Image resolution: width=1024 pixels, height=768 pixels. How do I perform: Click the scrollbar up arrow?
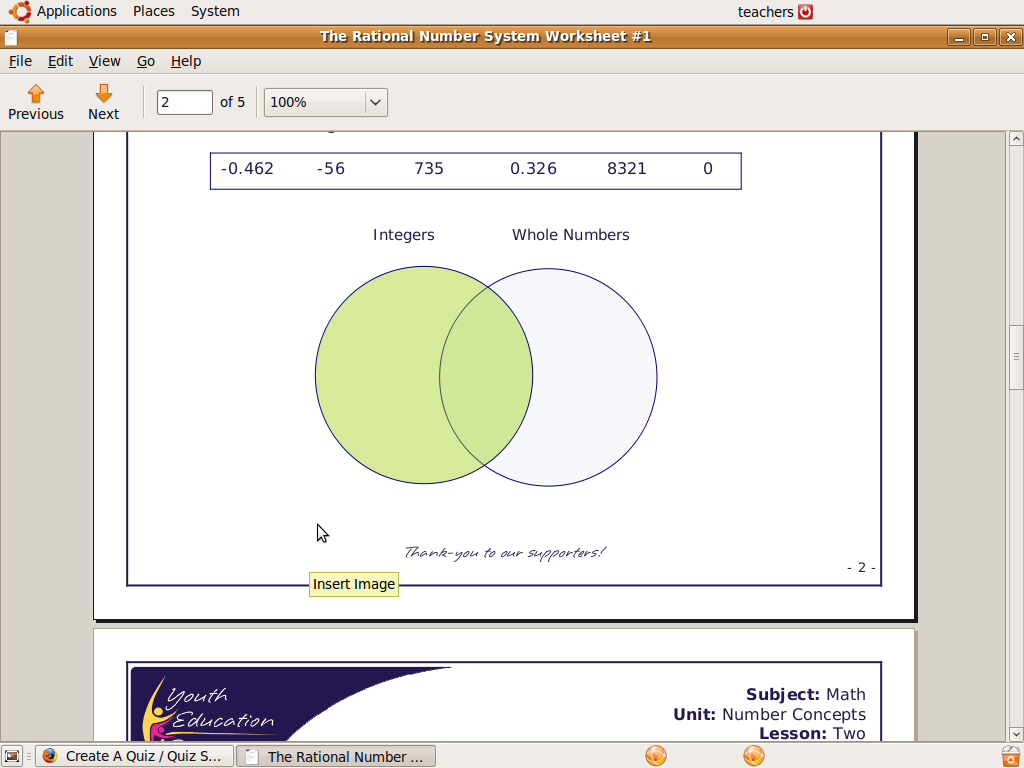[x=1016, y=139]
